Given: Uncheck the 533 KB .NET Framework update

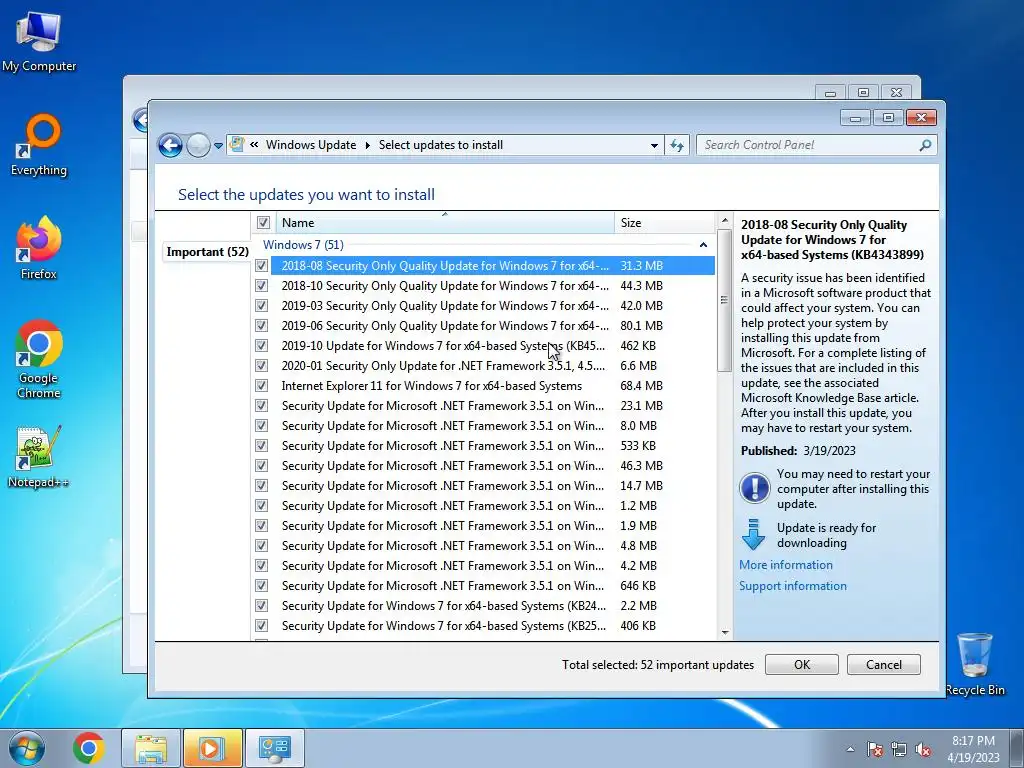Looking at the screenshot, I should (261, 445).
